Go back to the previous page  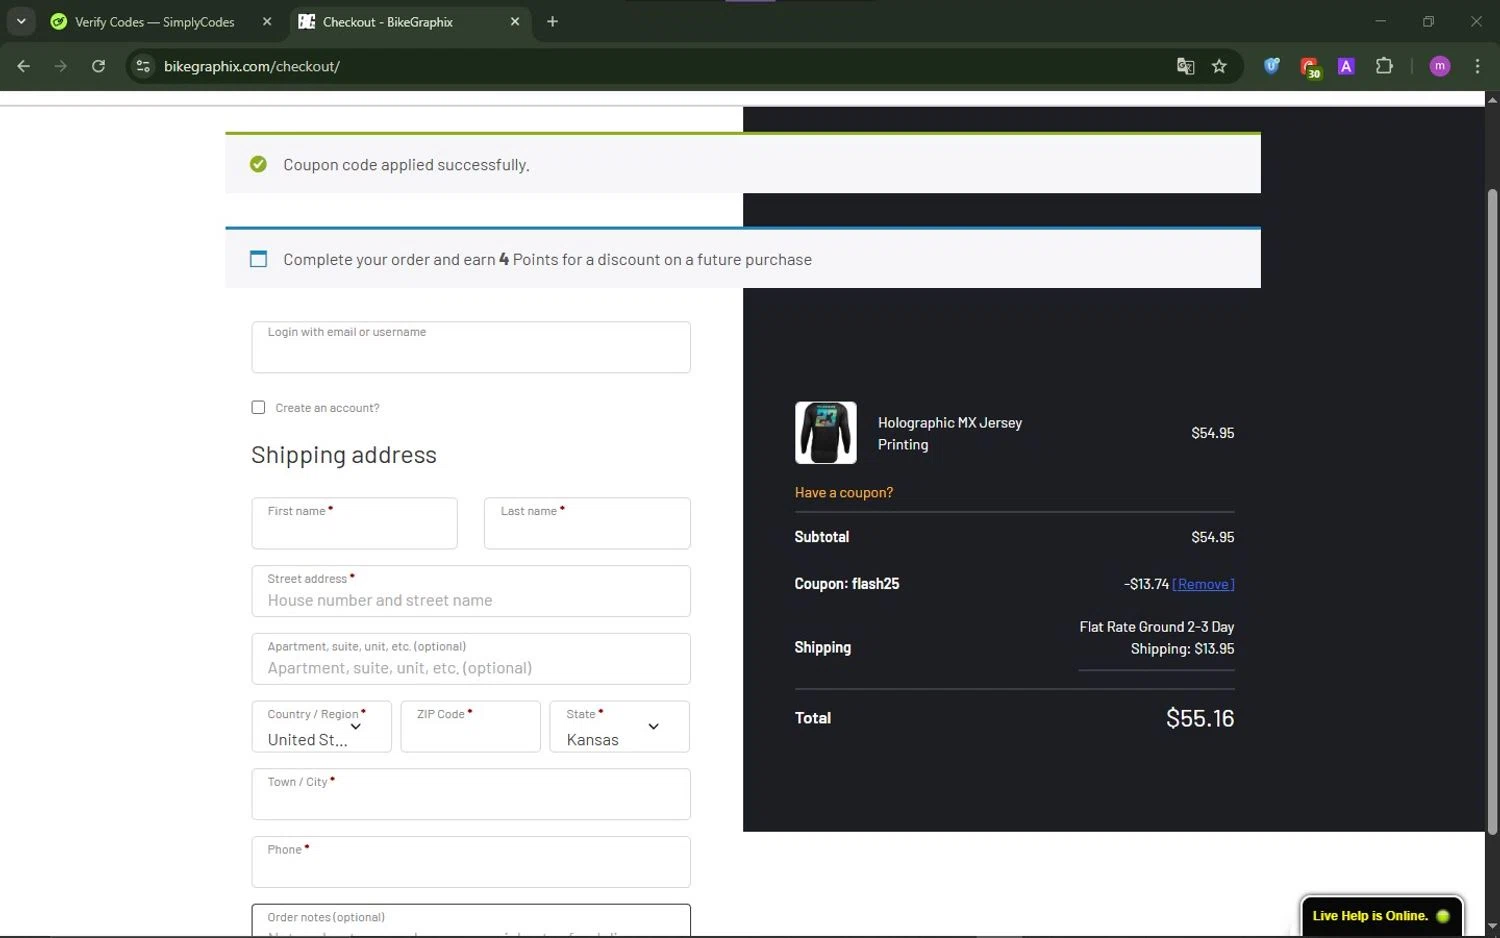23,66
